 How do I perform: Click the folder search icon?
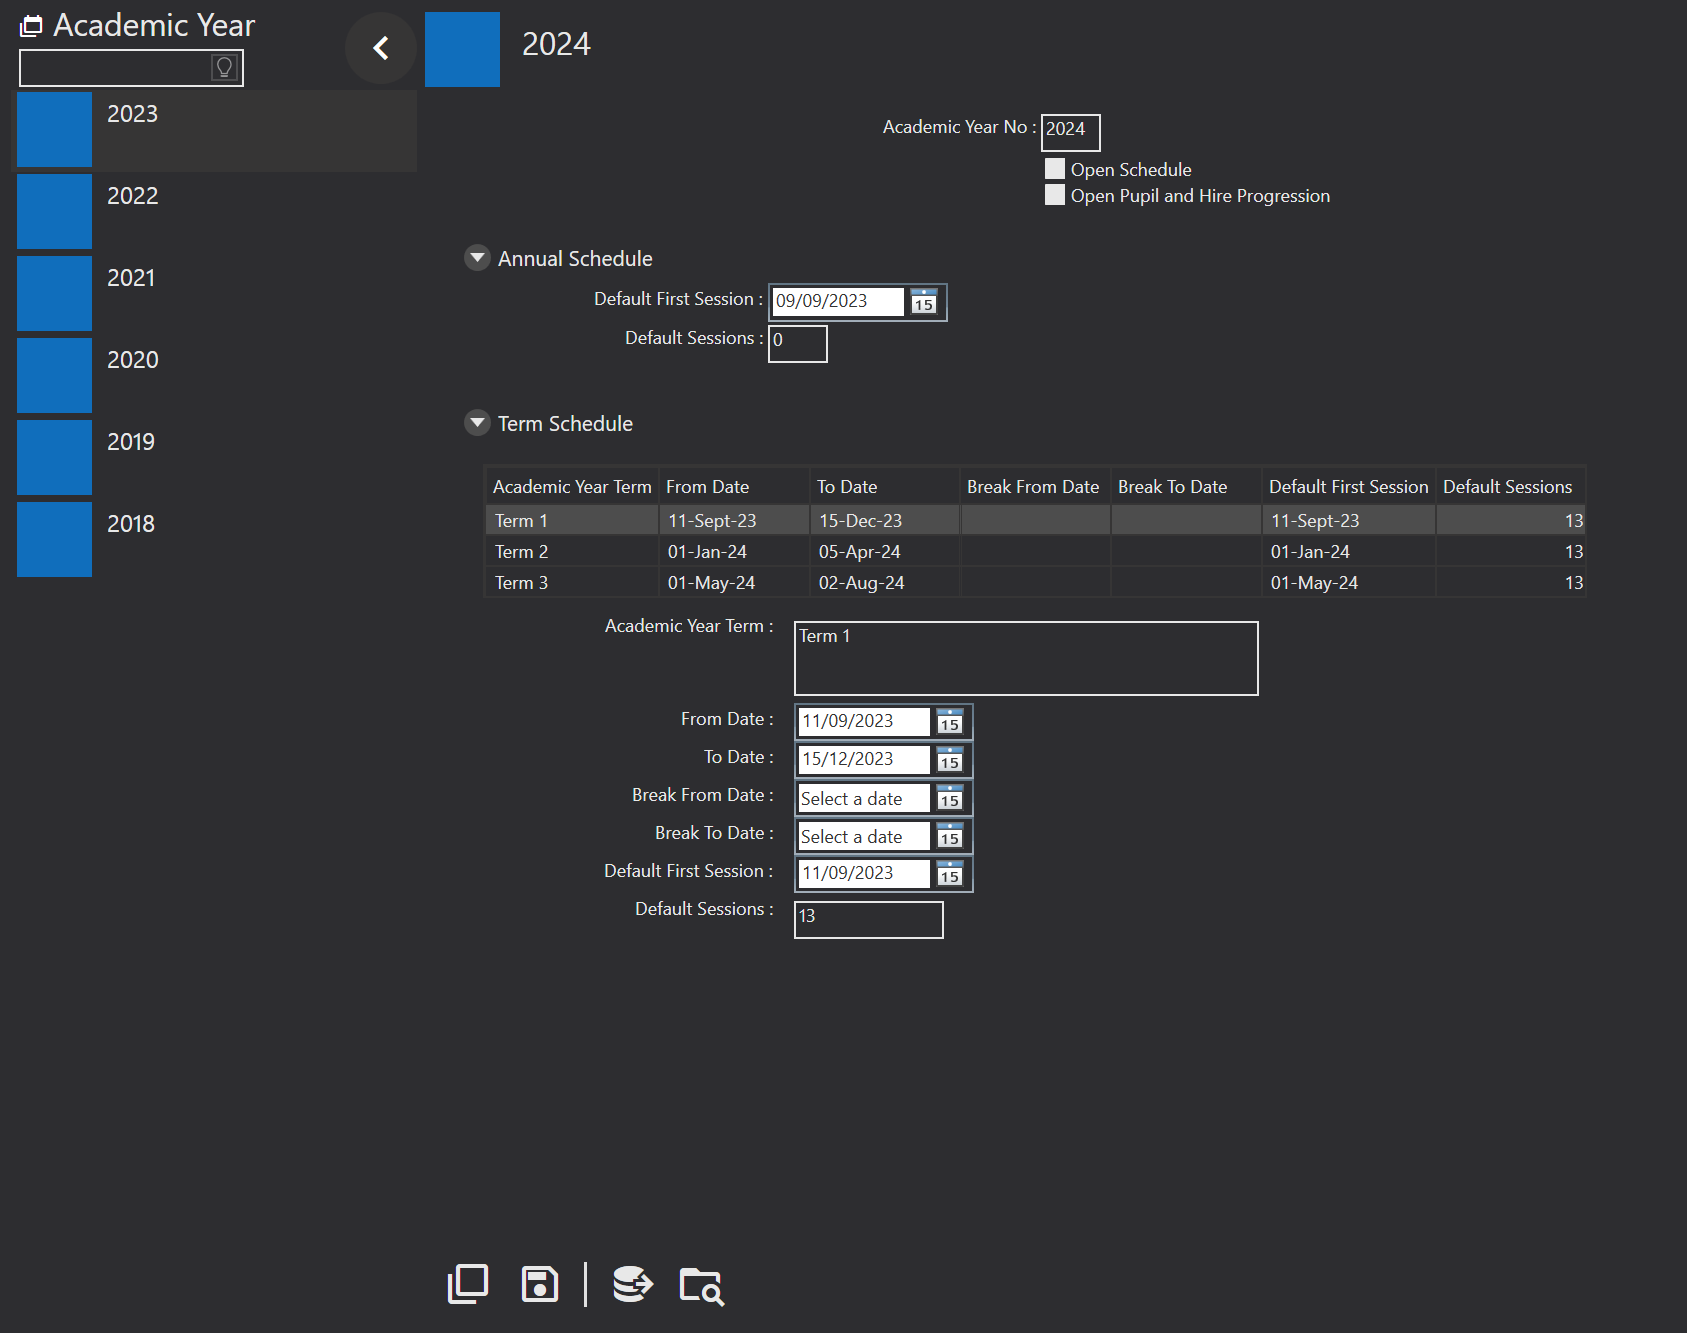click(x=702, y=1285)
